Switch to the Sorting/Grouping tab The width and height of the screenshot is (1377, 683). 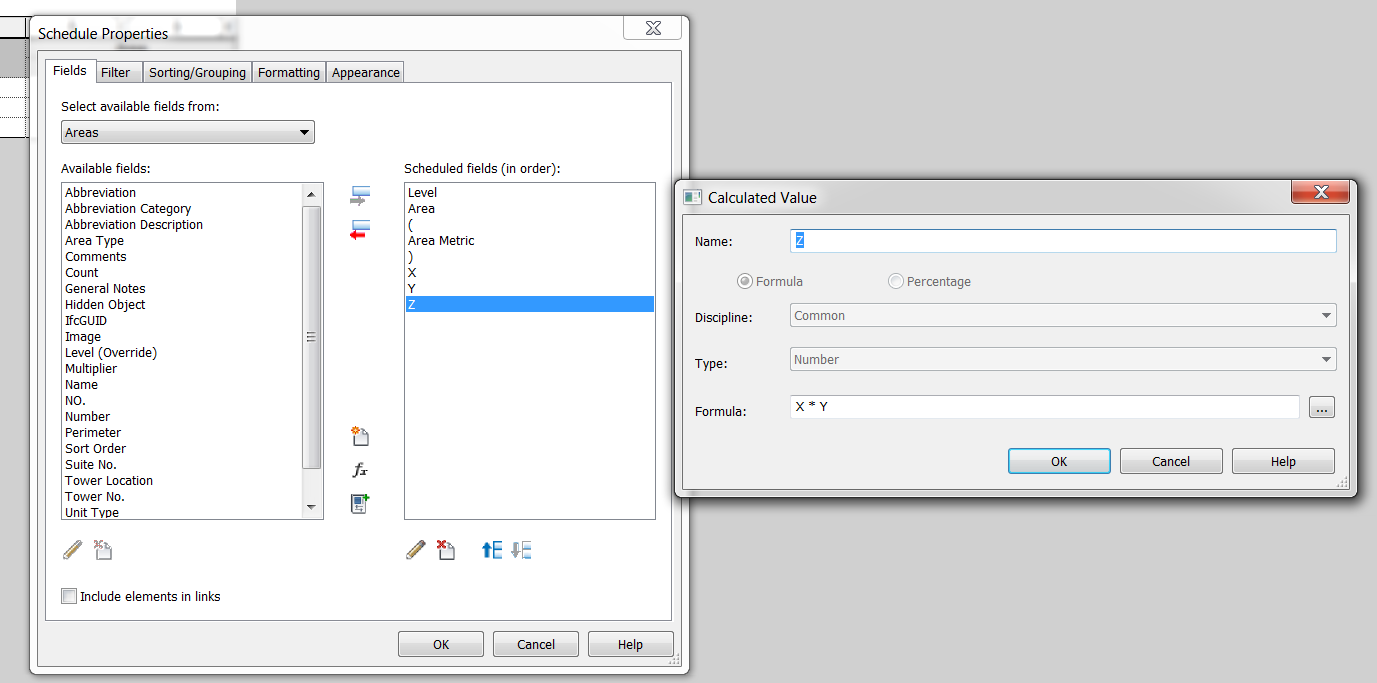coord(197,72)
